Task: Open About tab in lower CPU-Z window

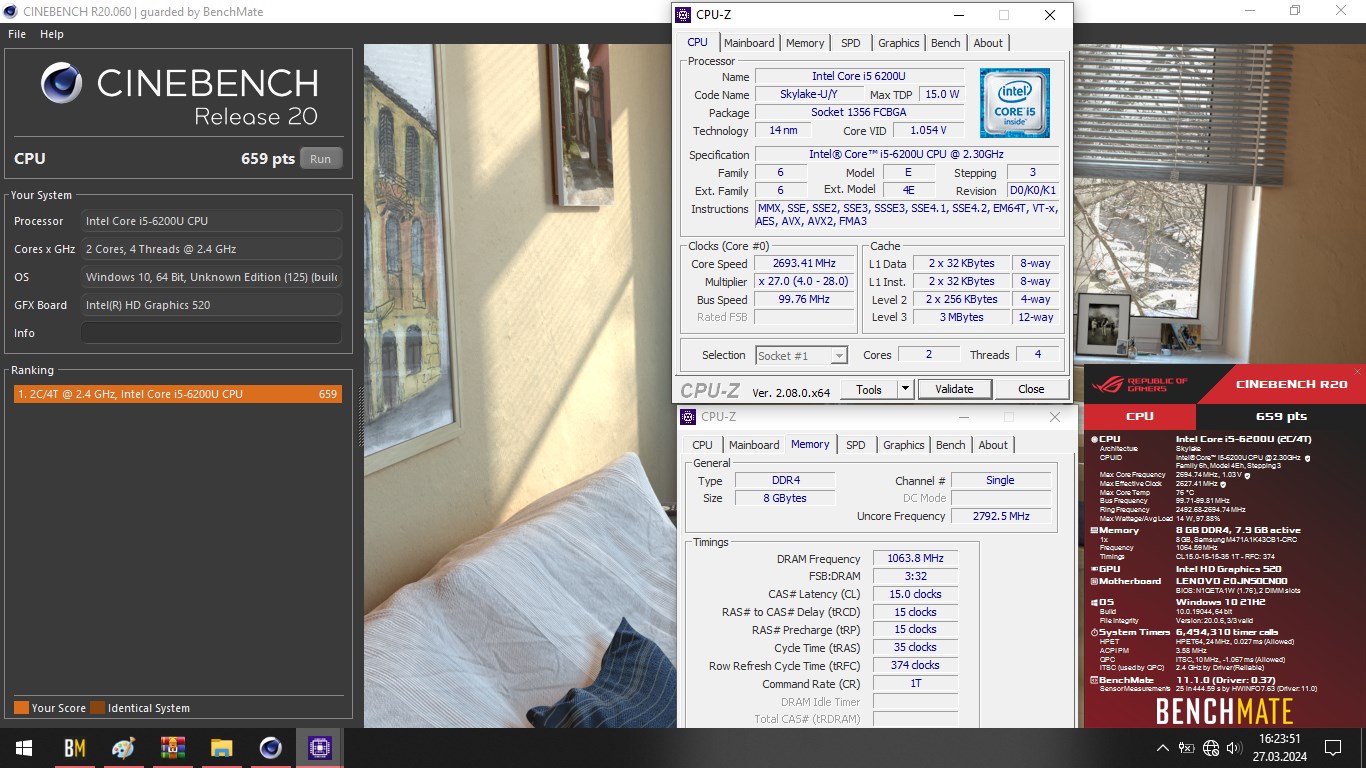Action: click(x=993, y=445)
